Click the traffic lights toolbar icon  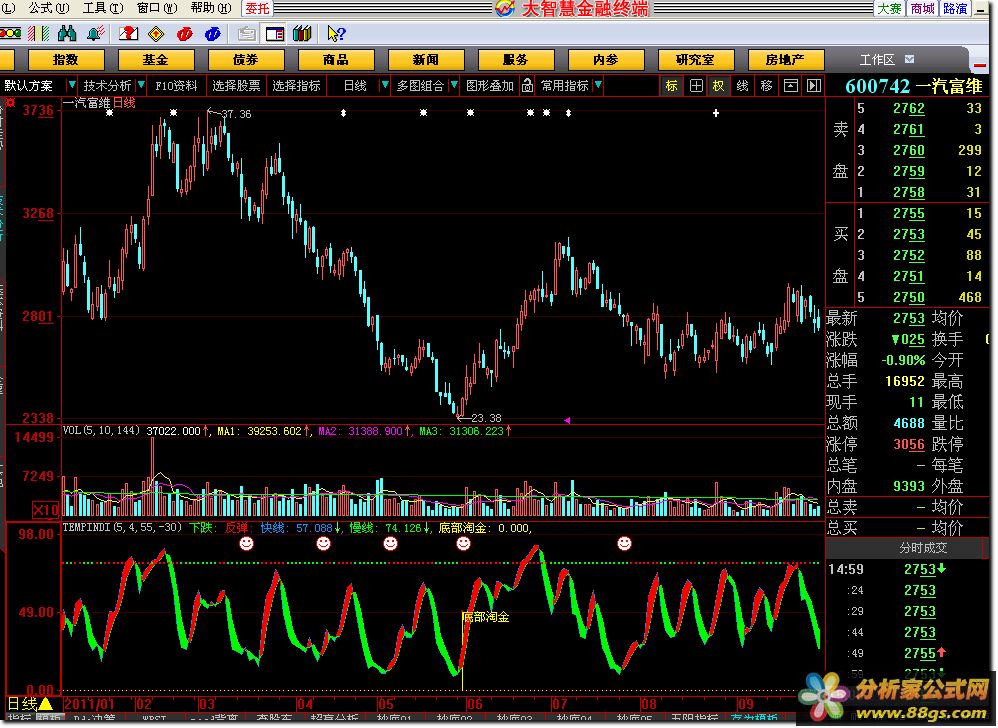(x=11, y=33)
